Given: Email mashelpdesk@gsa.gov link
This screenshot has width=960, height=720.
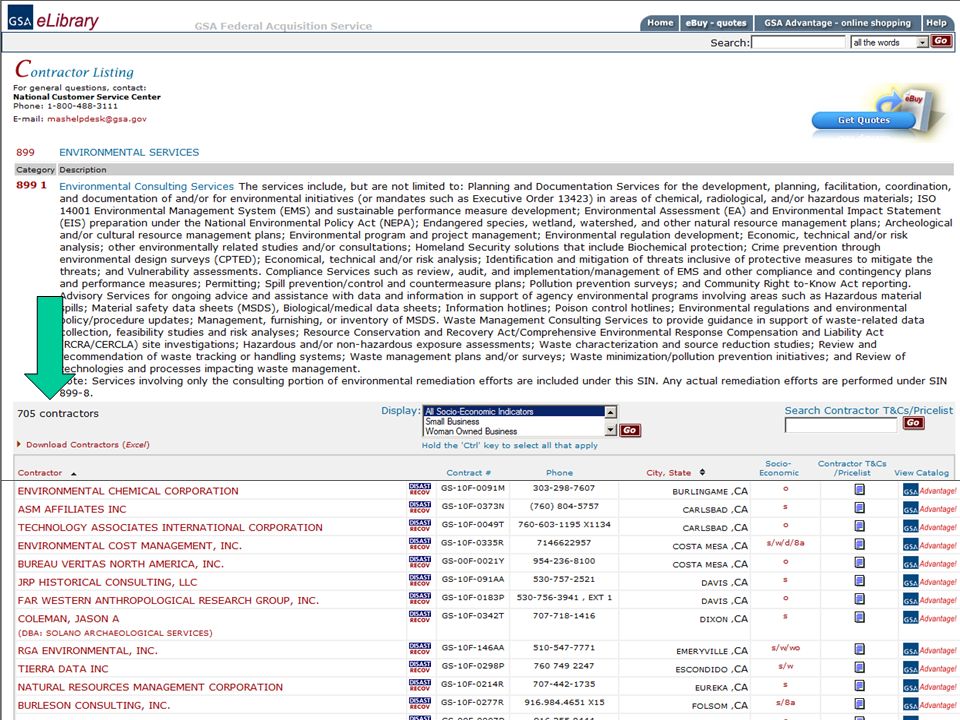Looking at the screenshot, I should tap(97, 119).
